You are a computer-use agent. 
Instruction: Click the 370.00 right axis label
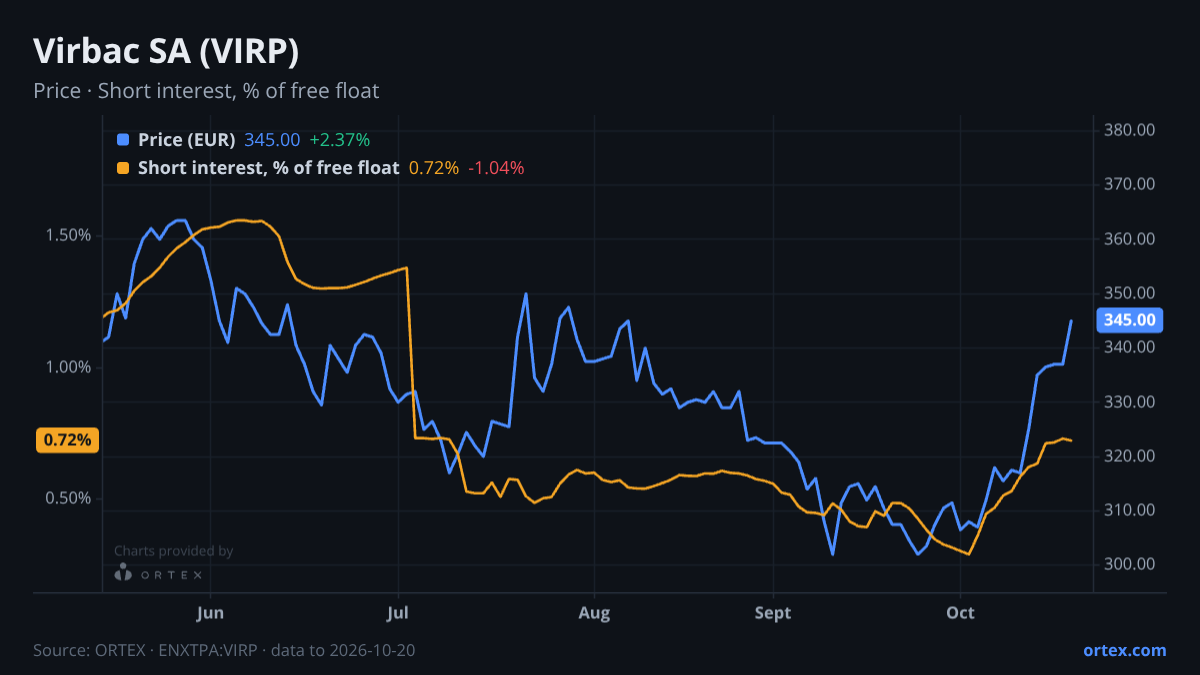pos(1131,184)
